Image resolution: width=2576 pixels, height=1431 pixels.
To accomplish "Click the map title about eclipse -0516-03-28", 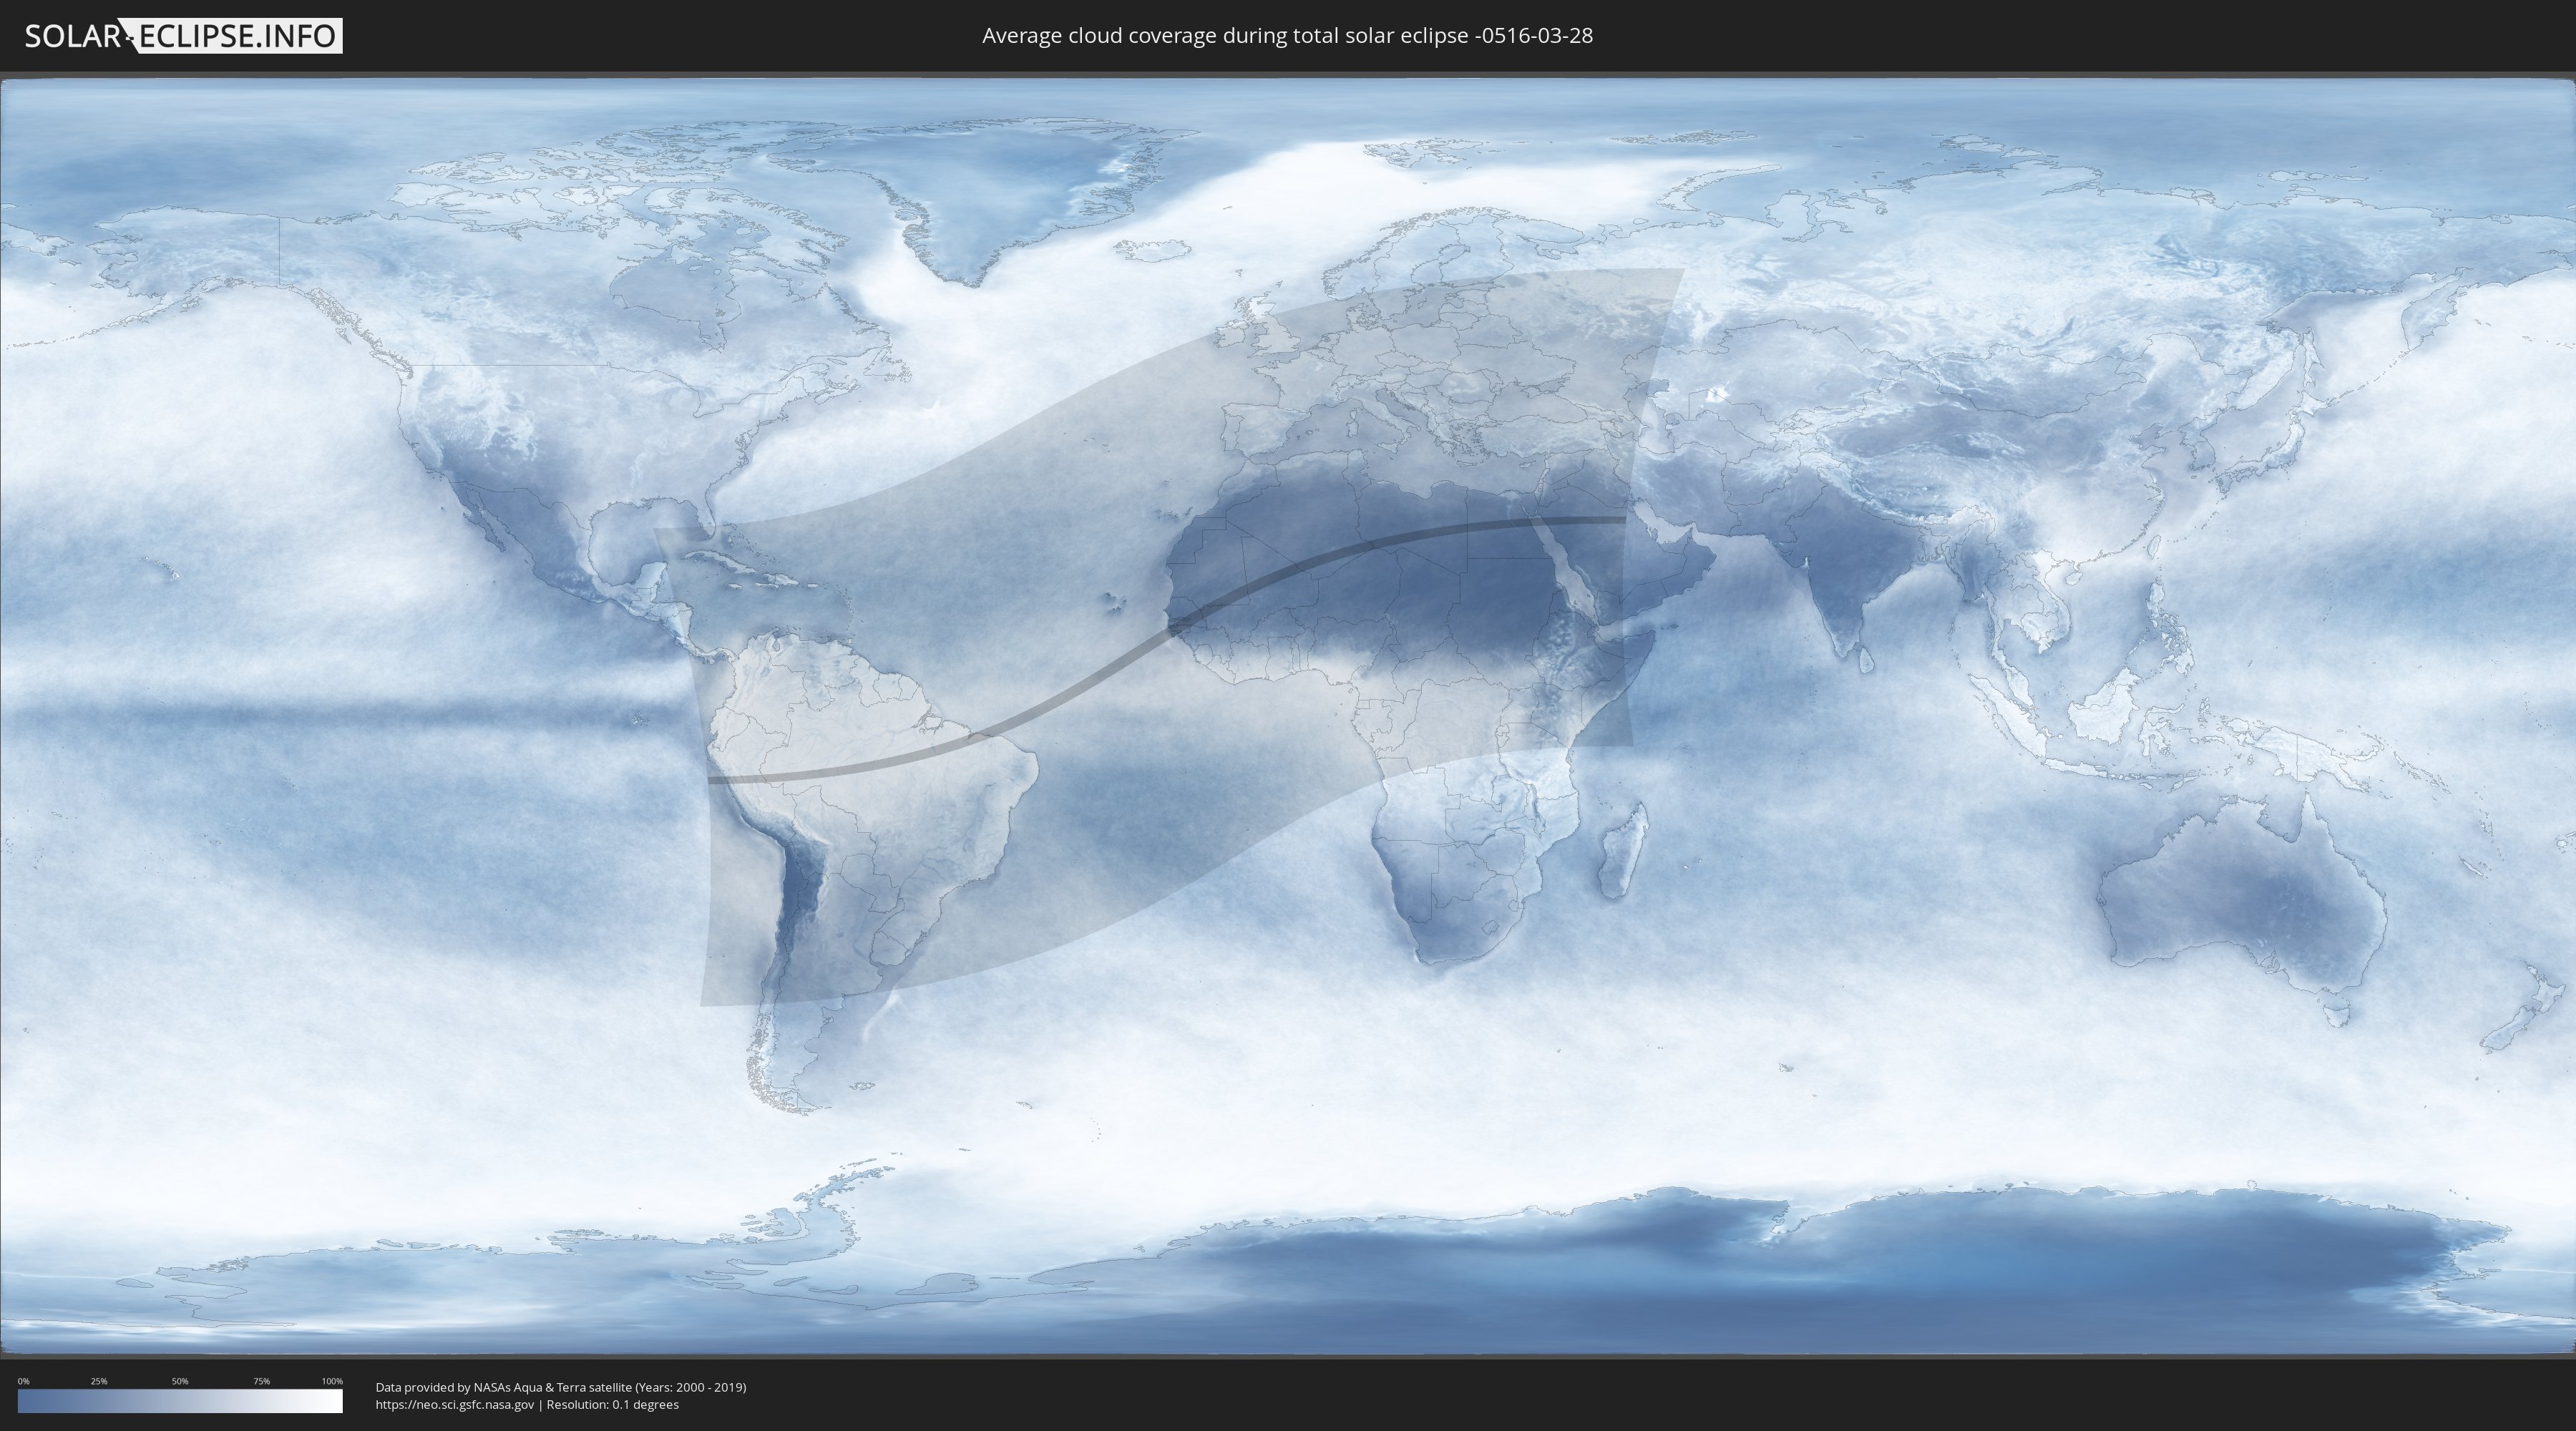I will click(x=1287, y=36).
